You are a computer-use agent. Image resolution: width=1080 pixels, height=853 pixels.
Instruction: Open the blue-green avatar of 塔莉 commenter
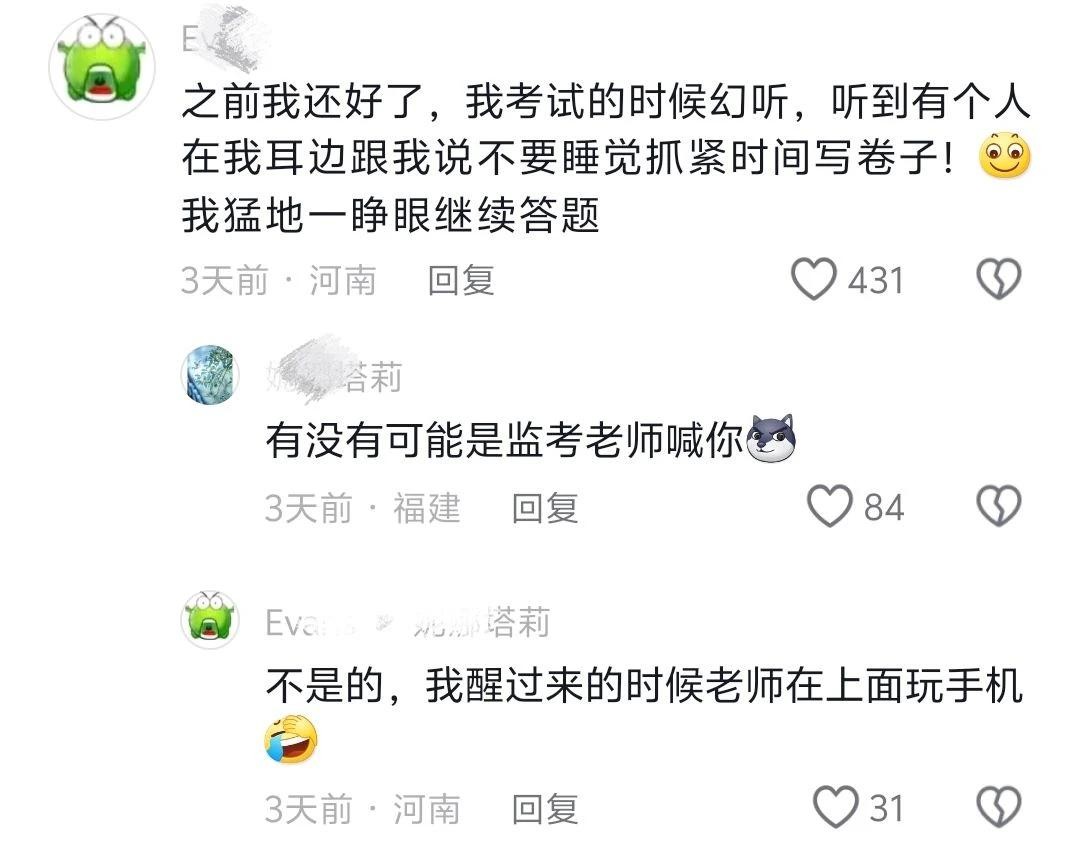pyautogui.click(x=210, y=375)
